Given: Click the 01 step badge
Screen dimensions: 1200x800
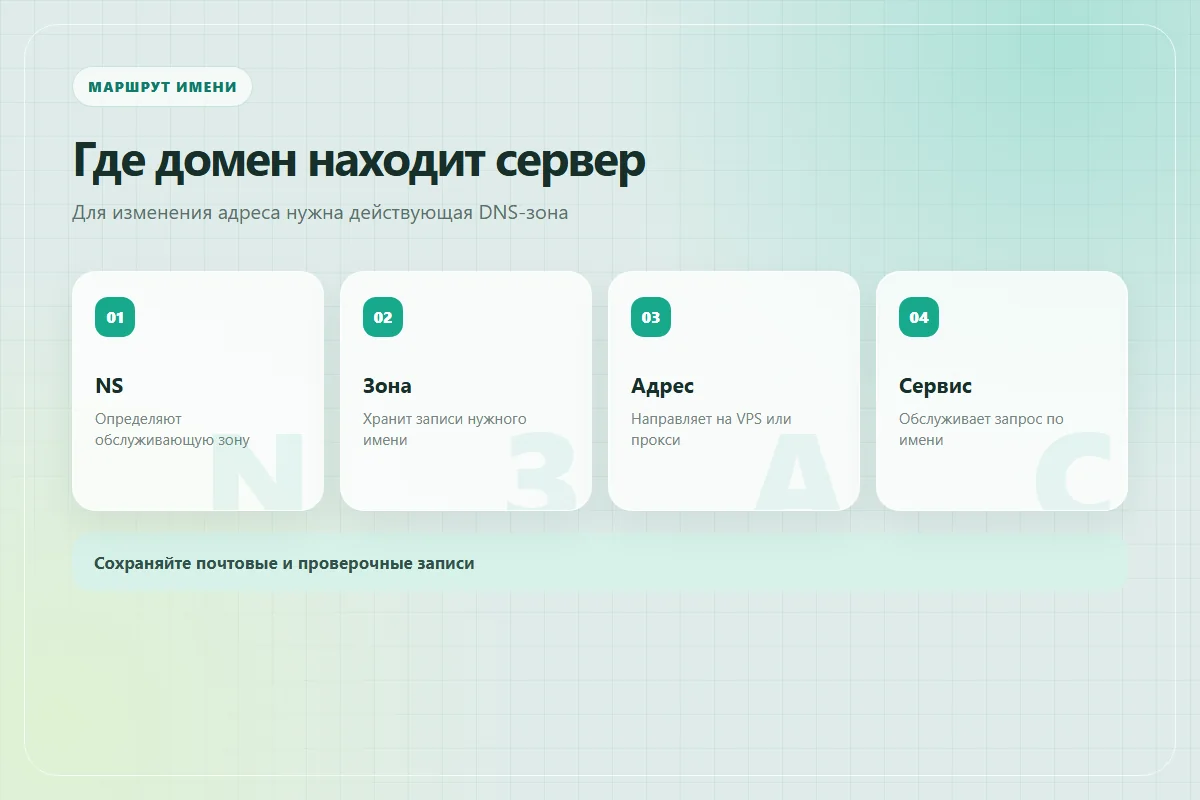Looking at the screenshot, I should tap(115, 317).
